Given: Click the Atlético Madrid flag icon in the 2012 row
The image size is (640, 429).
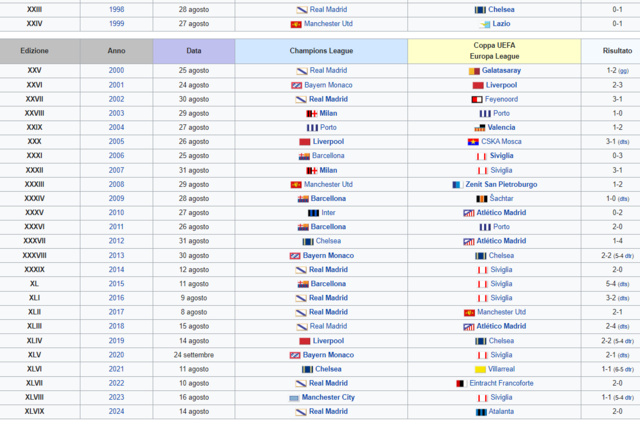Looking at the screenshot, I should pos(469,242).
